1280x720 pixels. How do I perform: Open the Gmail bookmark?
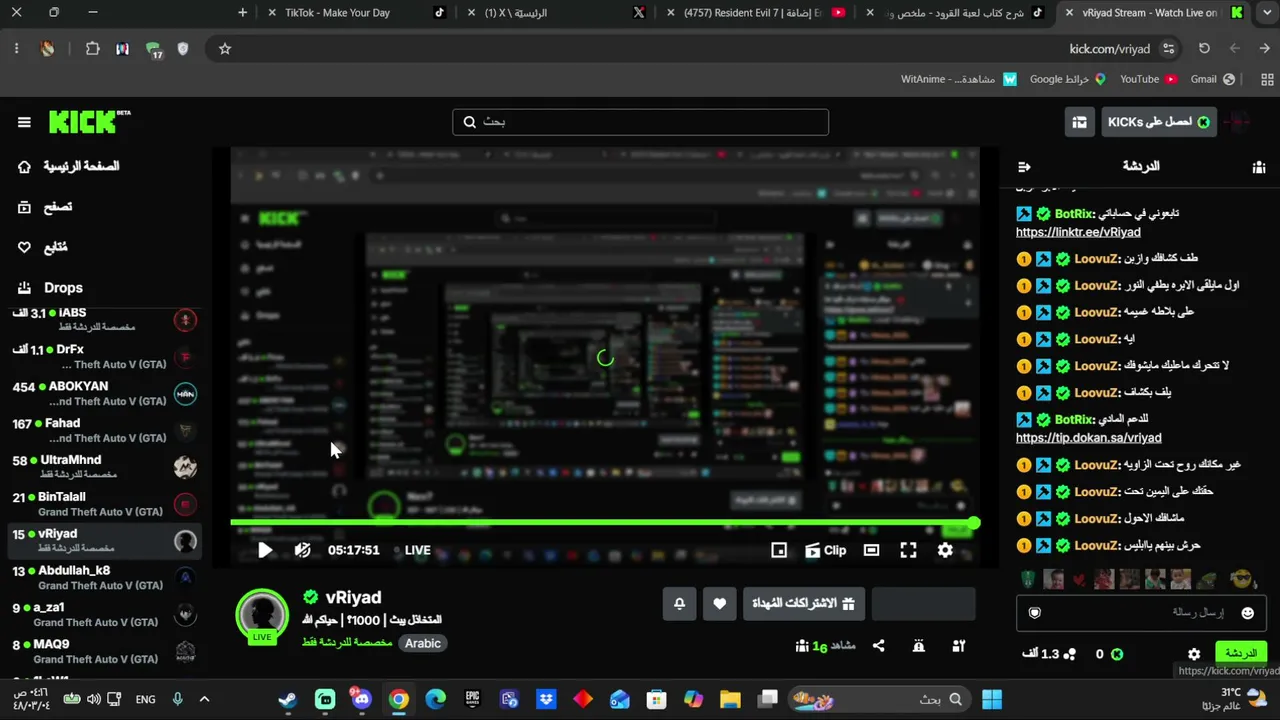pyautogui.click(x=1212, y=79)
